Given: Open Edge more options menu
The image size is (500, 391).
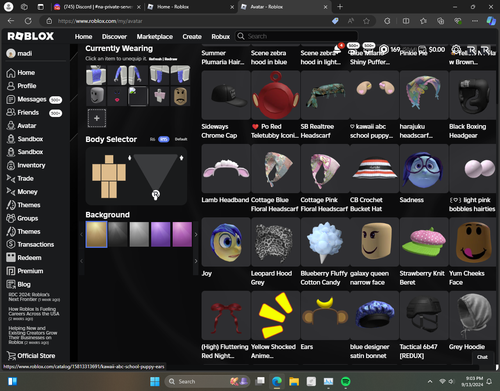Looking at the screenshot, I should tap(475, 21).
